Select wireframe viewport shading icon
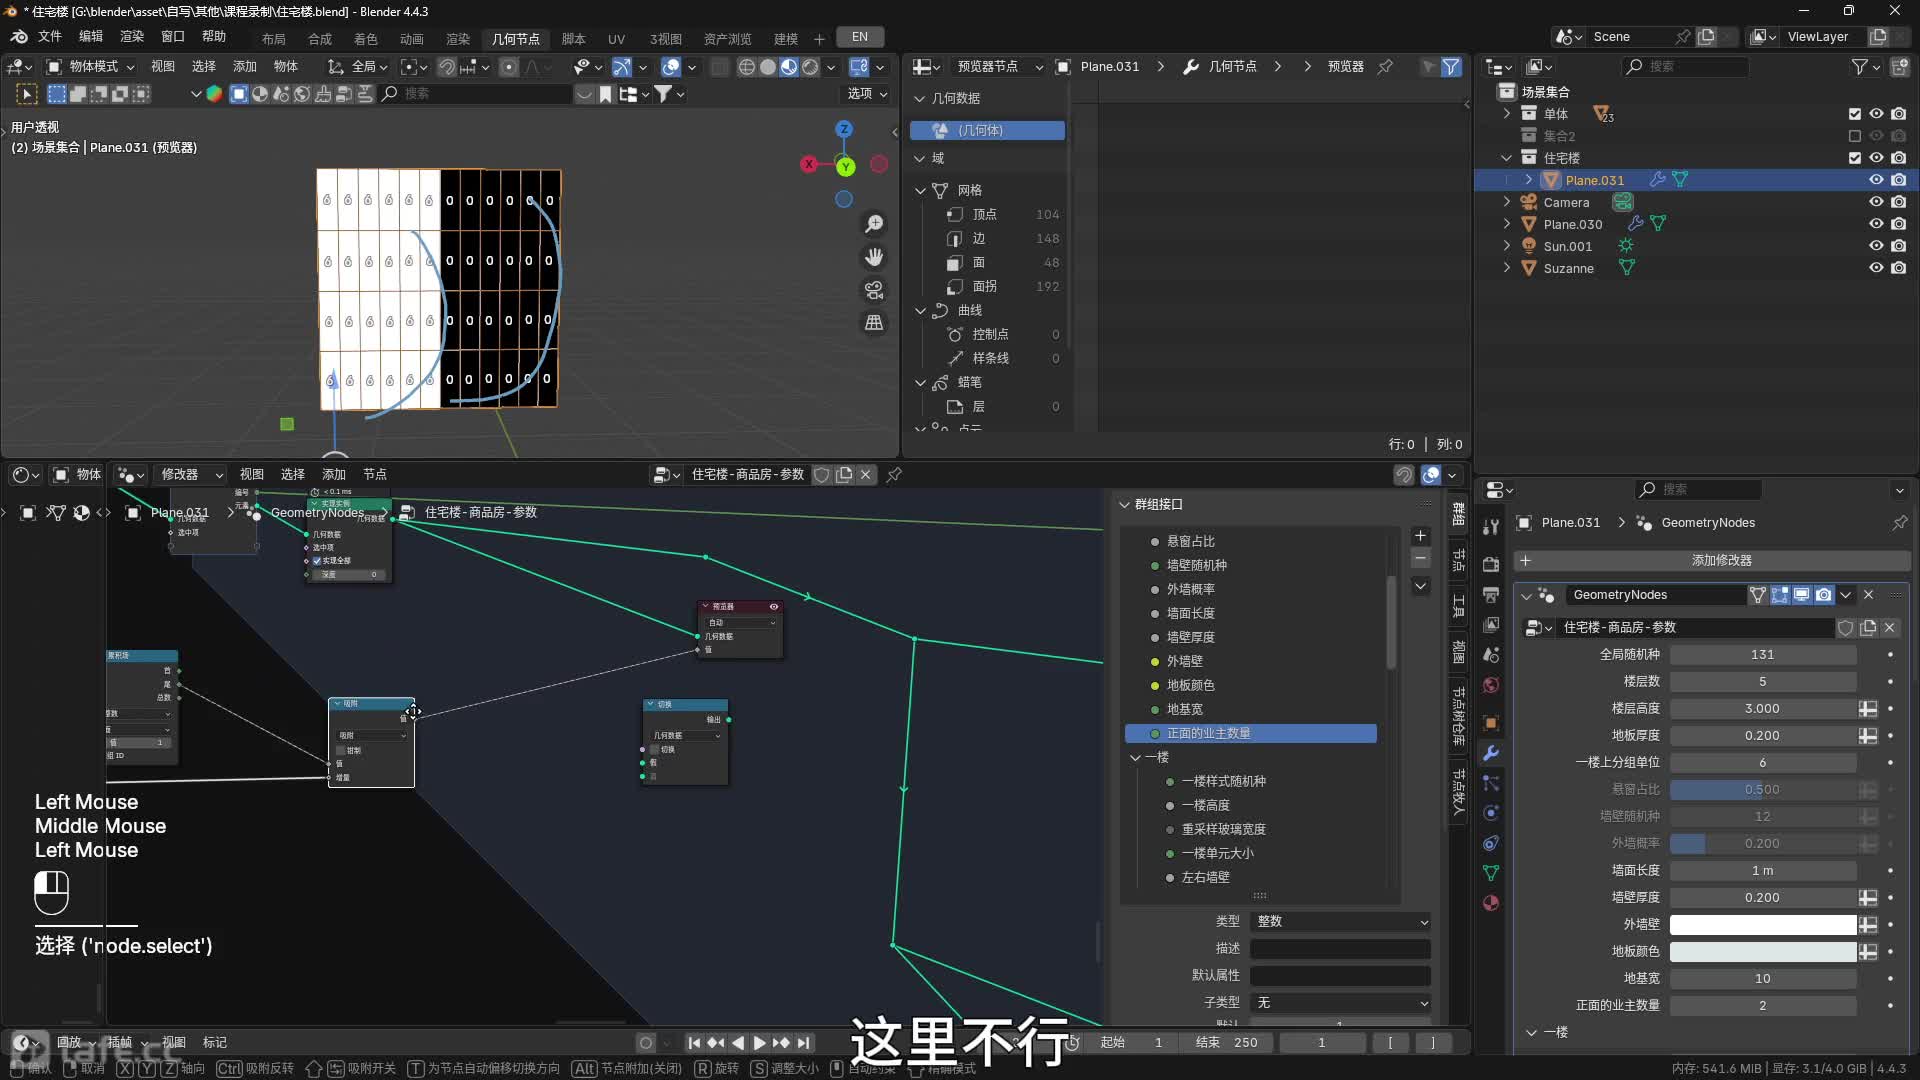This screenshot has width=1920, height=1080. click(x=746, y=67)
